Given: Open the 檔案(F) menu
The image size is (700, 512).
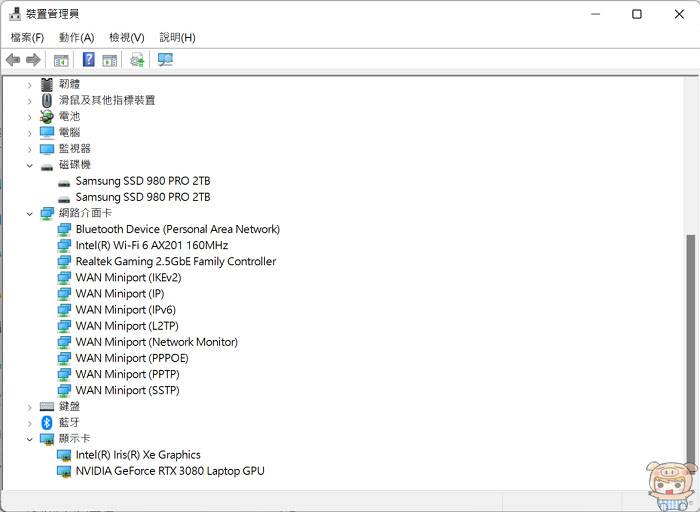Looking at the screenshot, I should 27,37.
